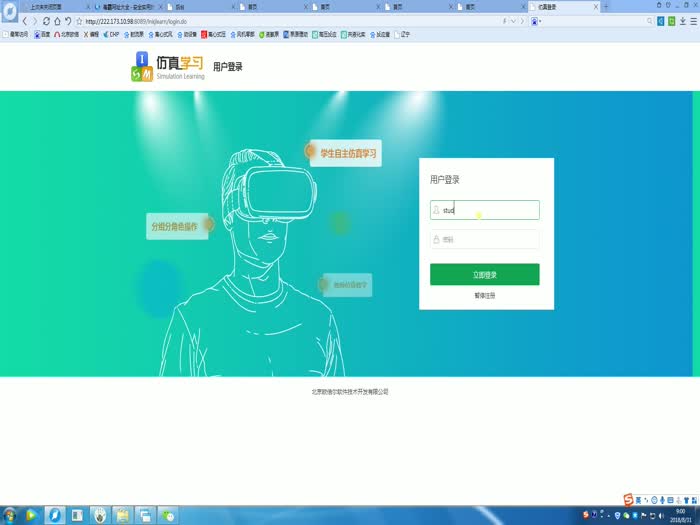Open a new tab with the plus button
This screenshot has height=525, width=700.
pos(606,7)
